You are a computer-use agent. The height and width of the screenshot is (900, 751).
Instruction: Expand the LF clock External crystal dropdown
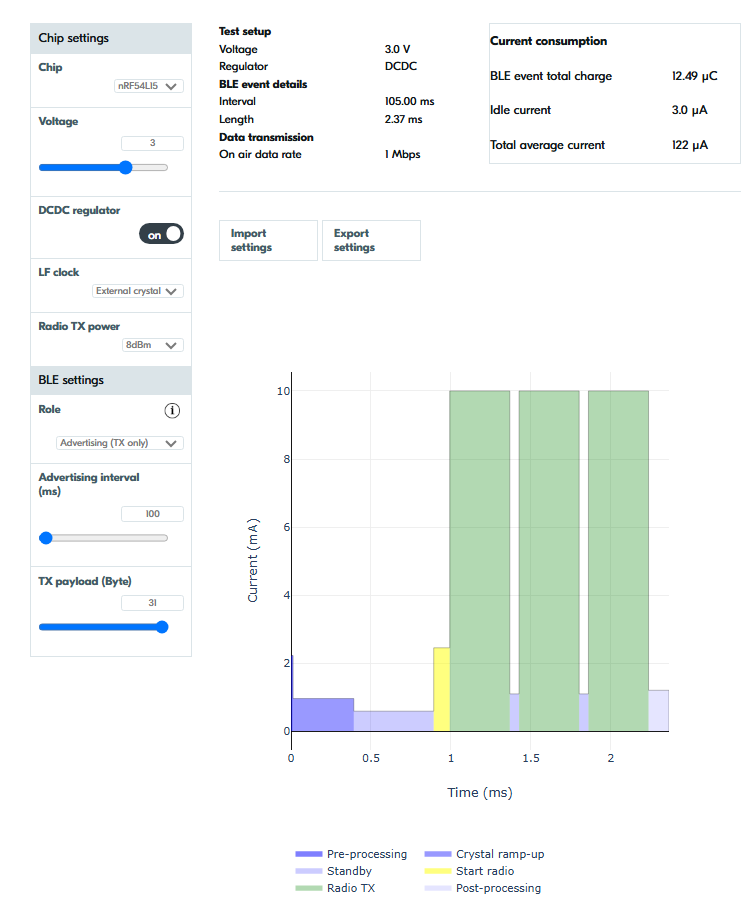tap(138, 291)
